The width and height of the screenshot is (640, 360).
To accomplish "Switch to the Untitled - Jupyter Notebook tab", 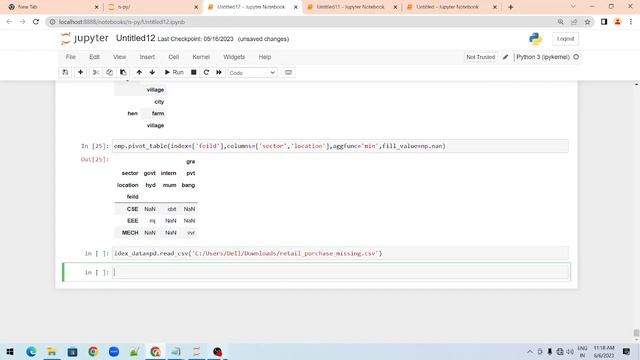I will click(x=451, y=7).
